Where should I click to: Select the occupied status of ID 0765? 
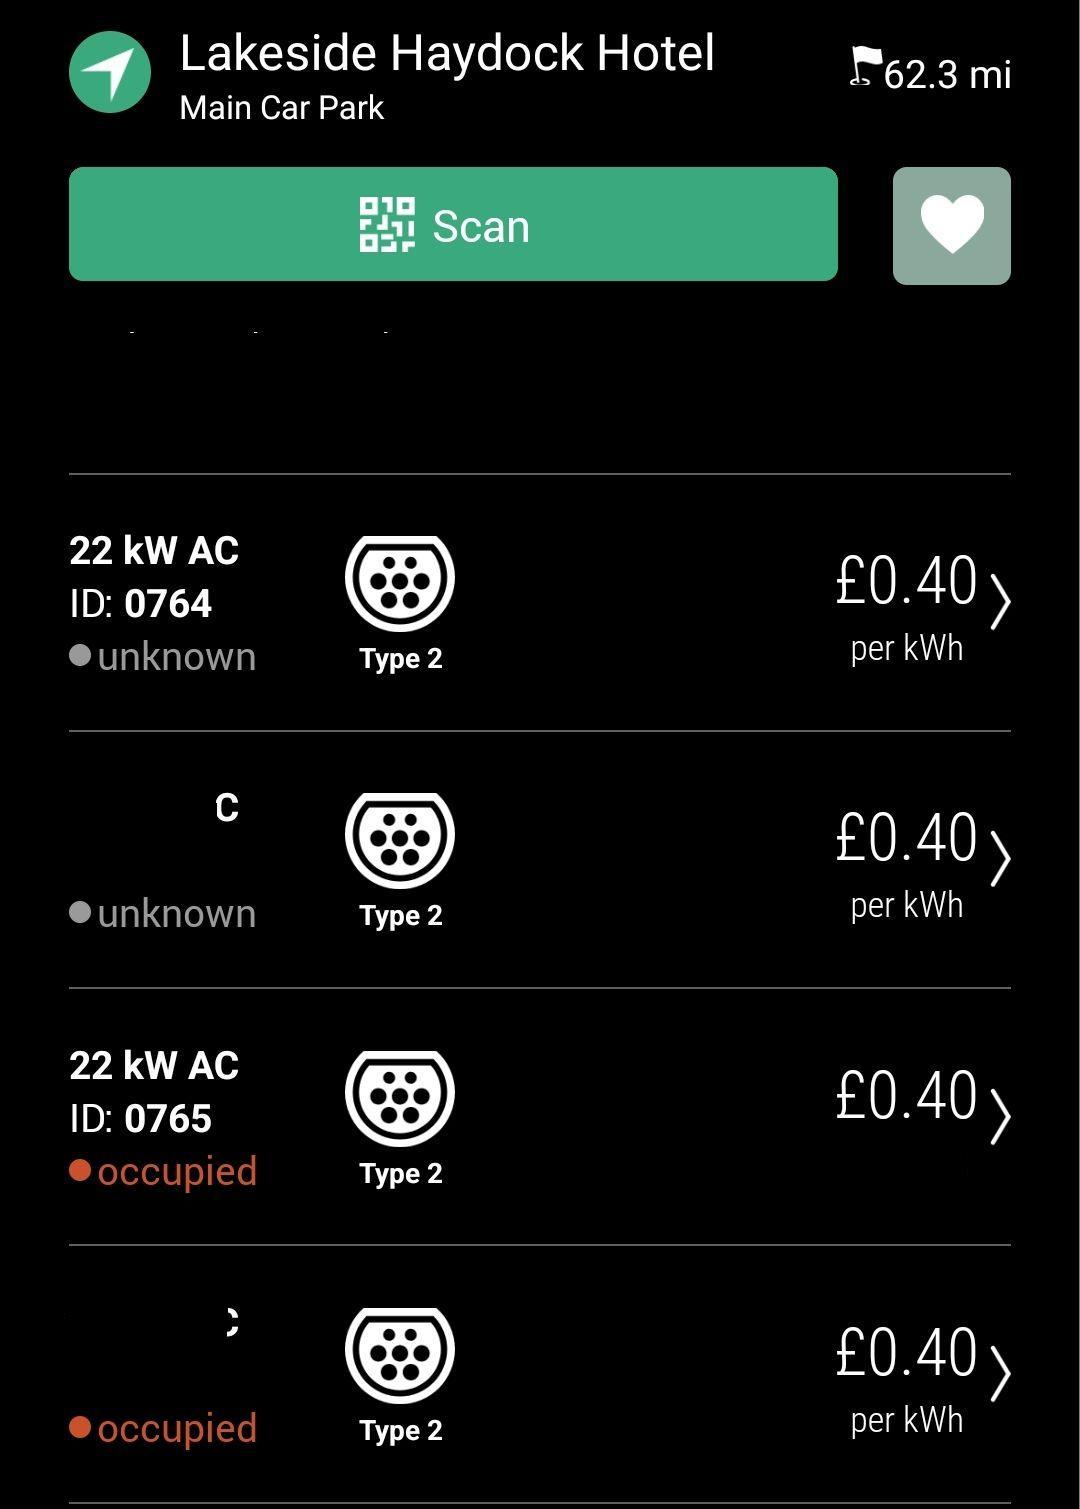click(176, 1171)
